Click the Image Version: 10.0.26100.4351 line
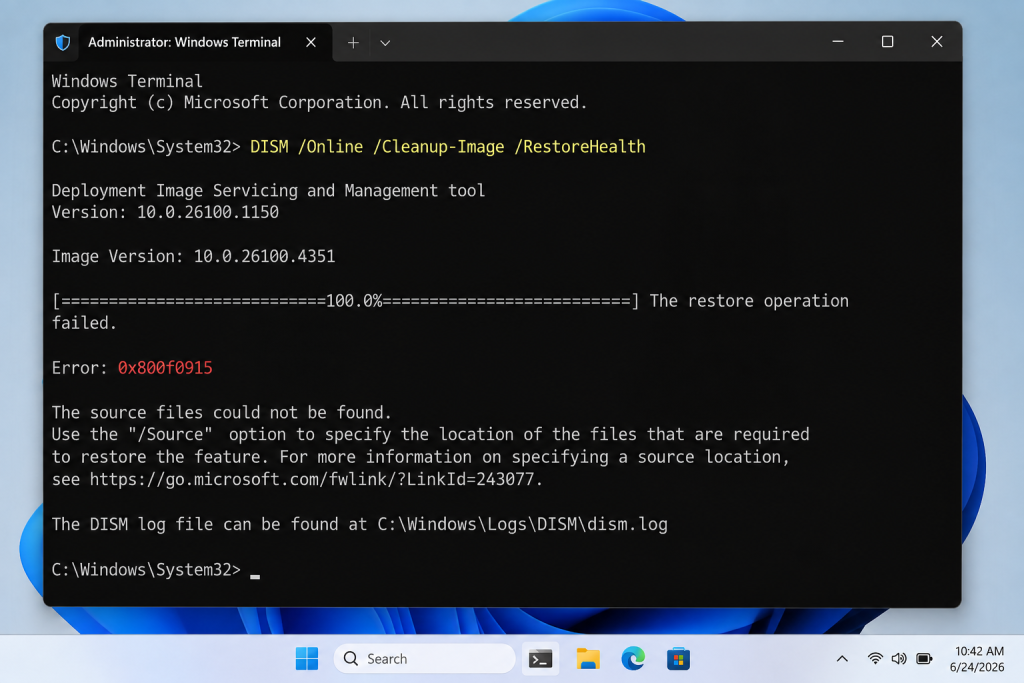The height and width of the screenshot is (683, 1024). pos(193,257)
